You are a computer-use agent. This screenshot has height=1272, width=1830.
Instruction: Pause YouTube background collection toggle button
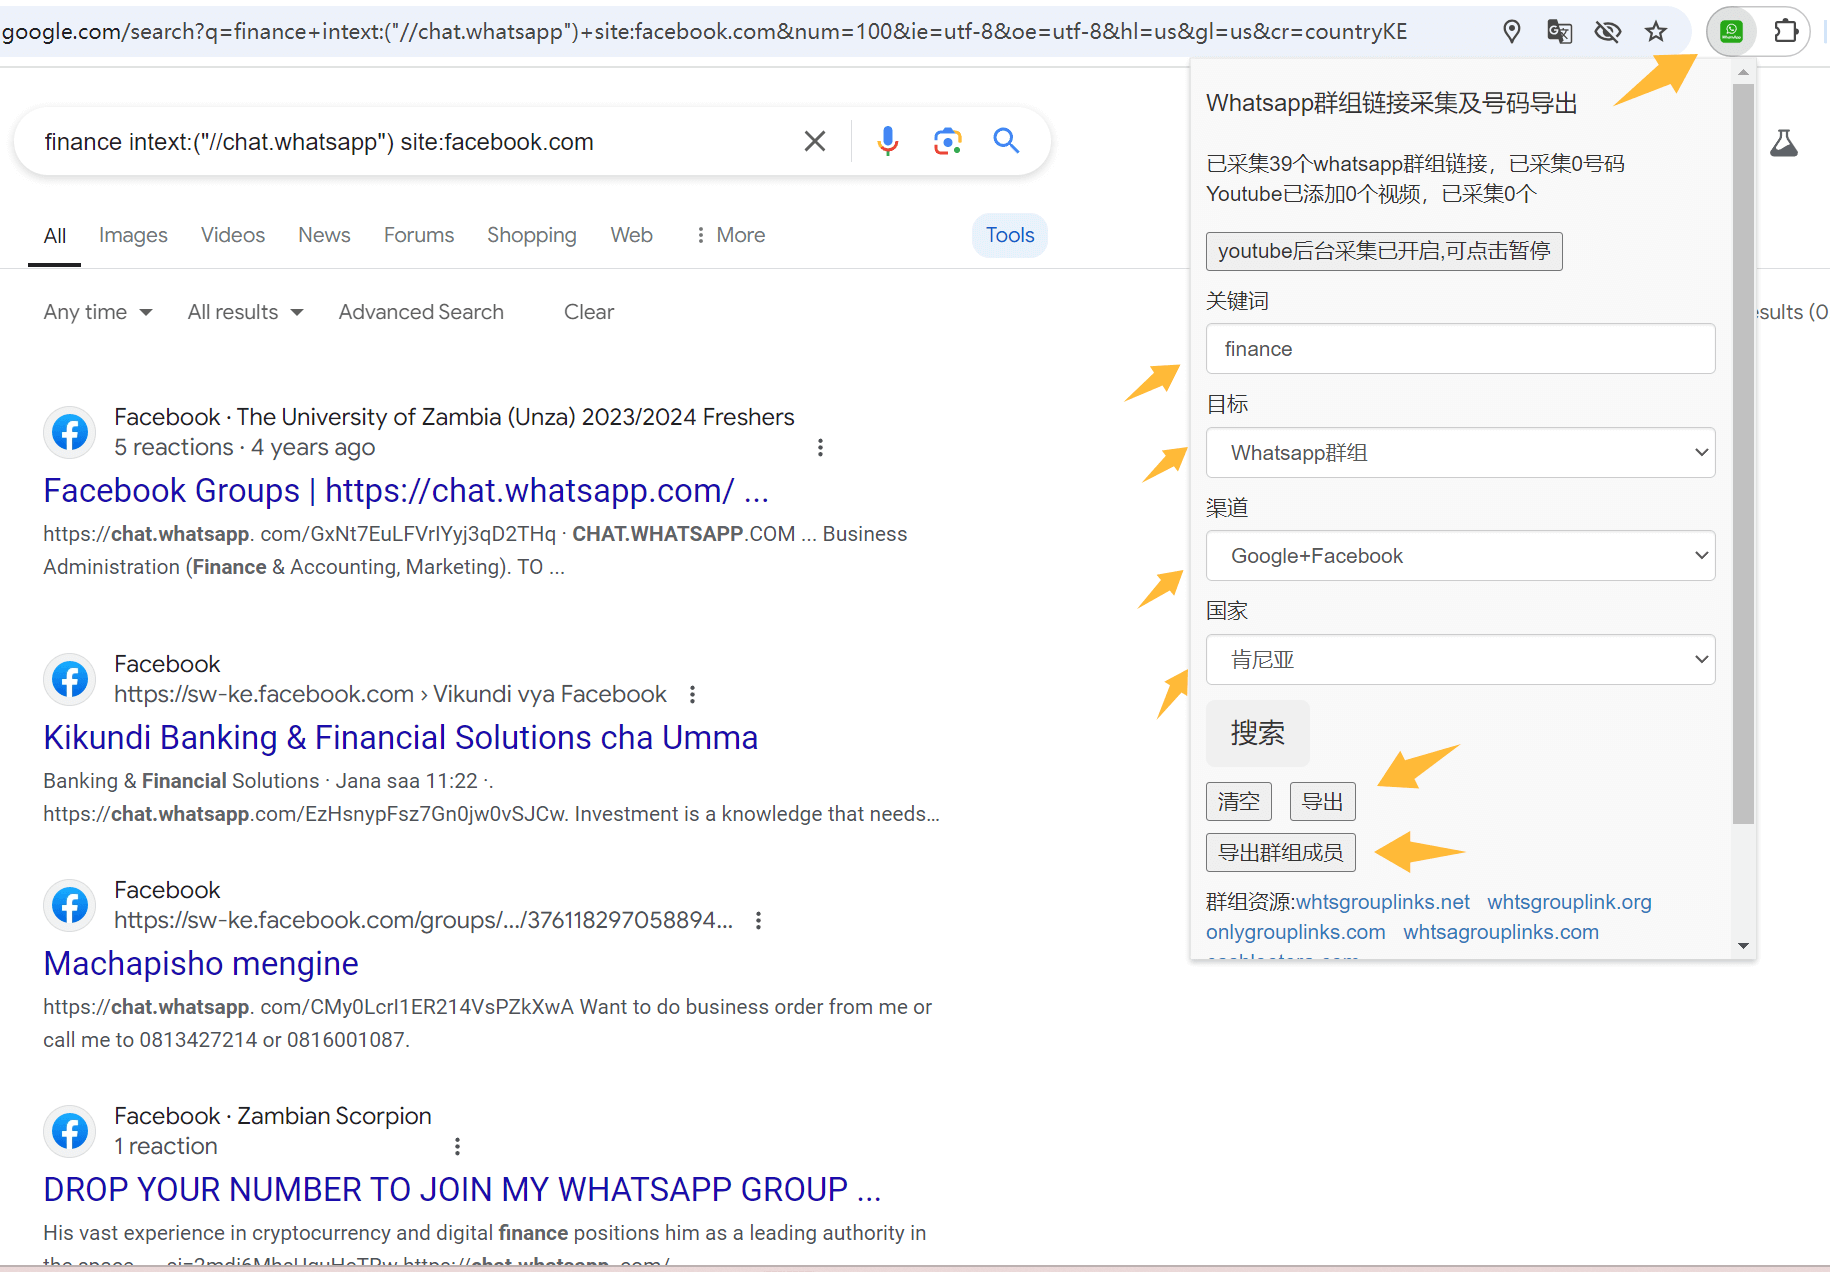click(x=1383, y=251)
